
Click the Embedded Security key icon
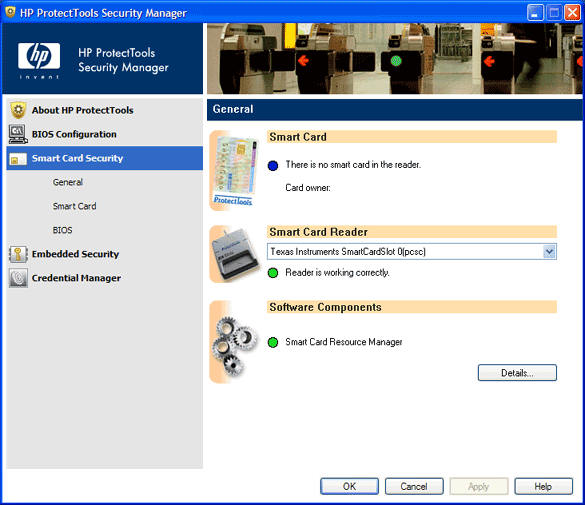coord(18,254)
